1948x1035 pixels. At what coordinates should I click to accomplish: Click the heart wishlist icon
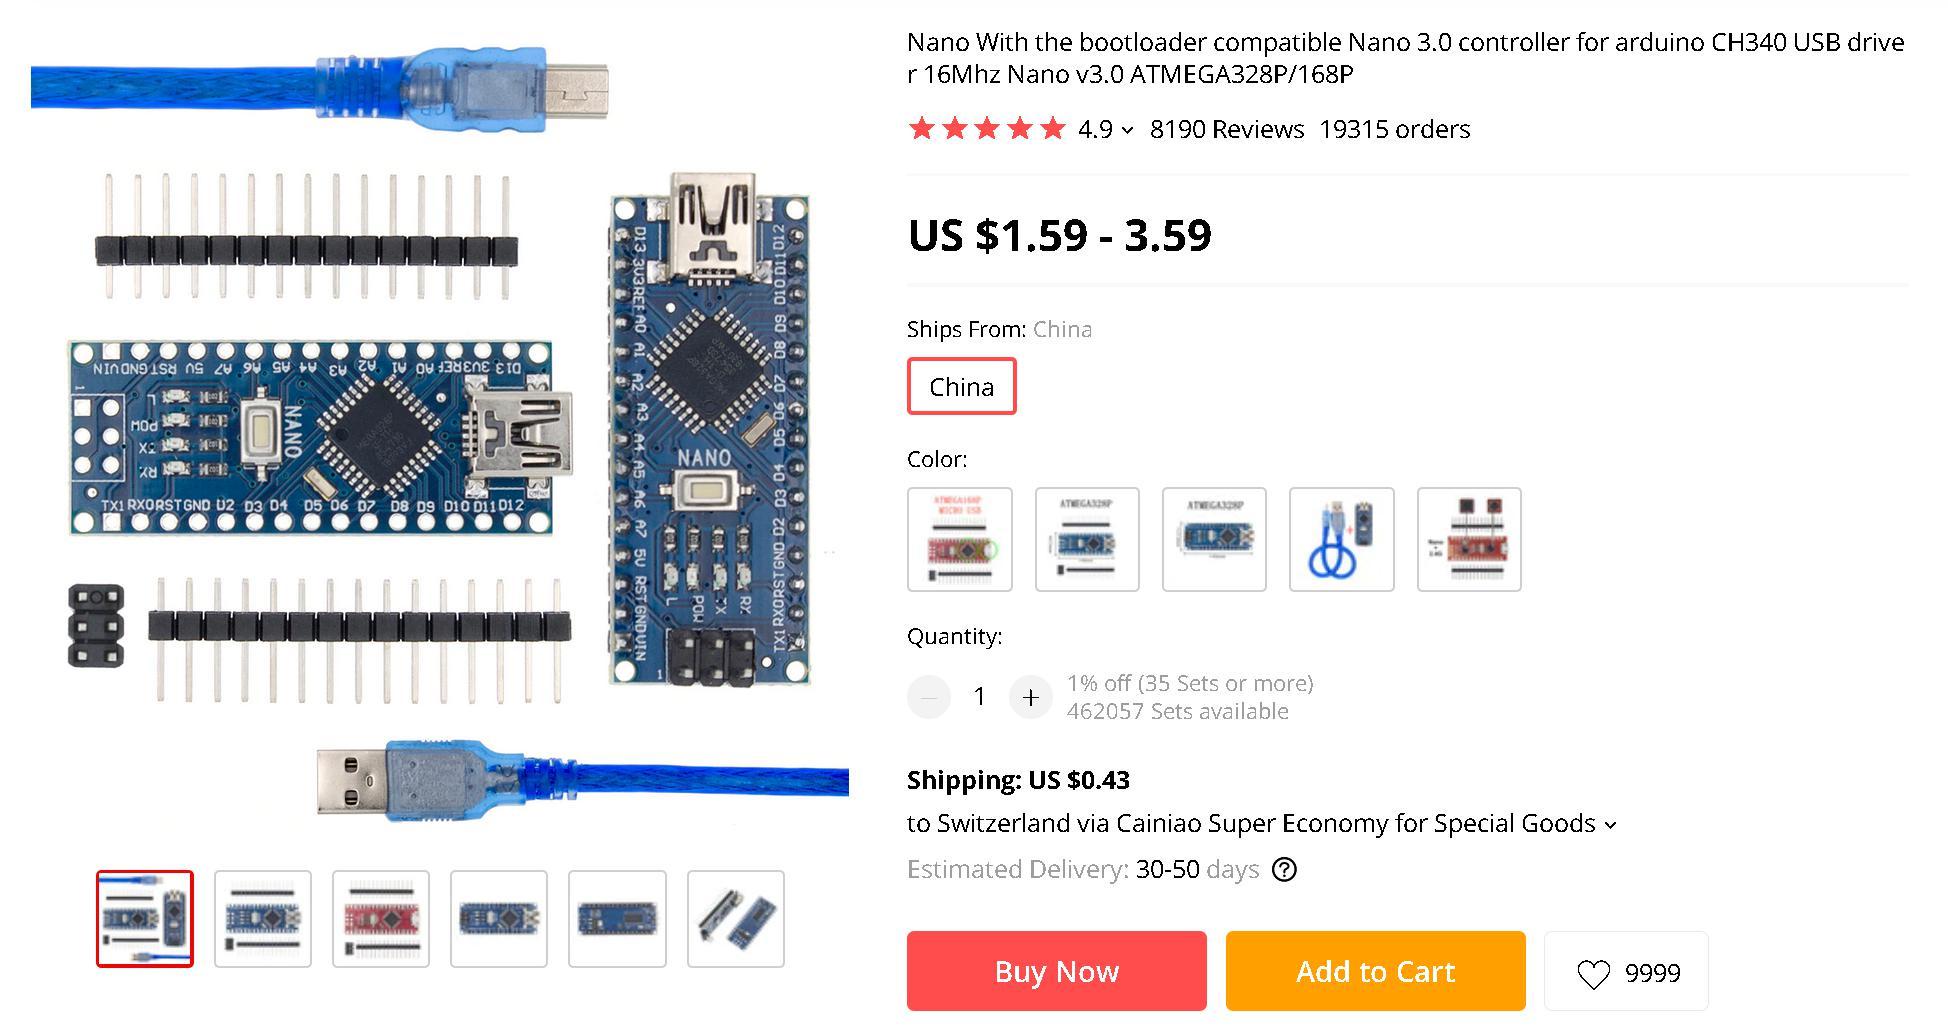point(1593,973)
